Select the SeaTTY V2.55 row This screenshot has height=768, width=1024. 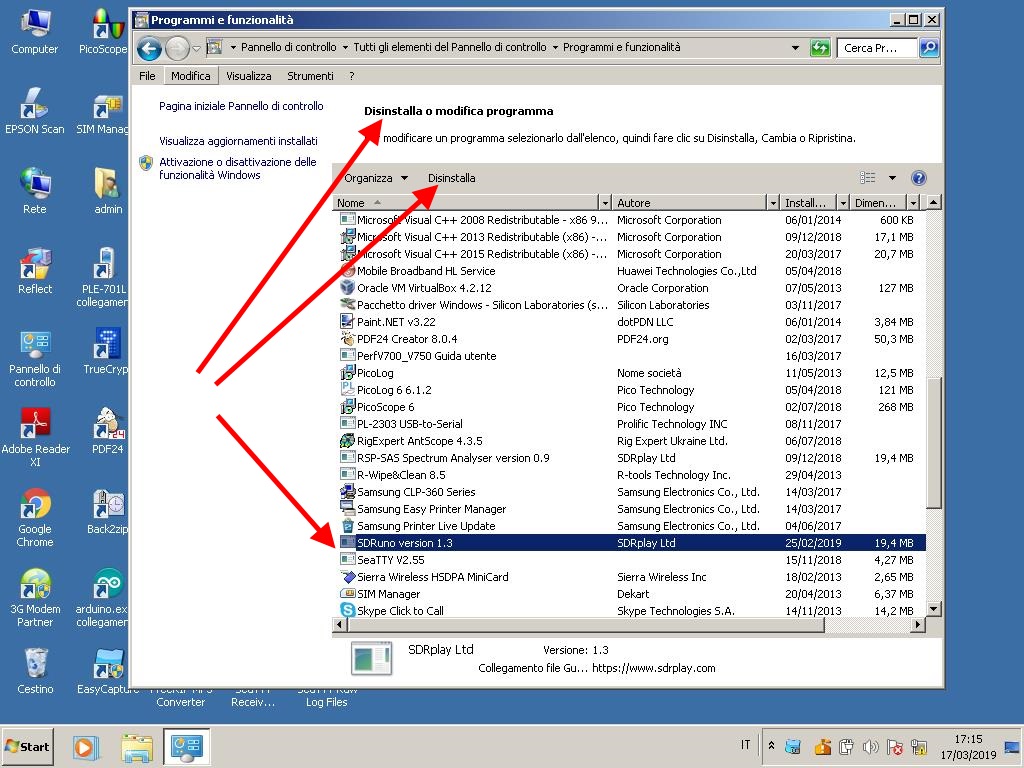[x=630, y=559]
